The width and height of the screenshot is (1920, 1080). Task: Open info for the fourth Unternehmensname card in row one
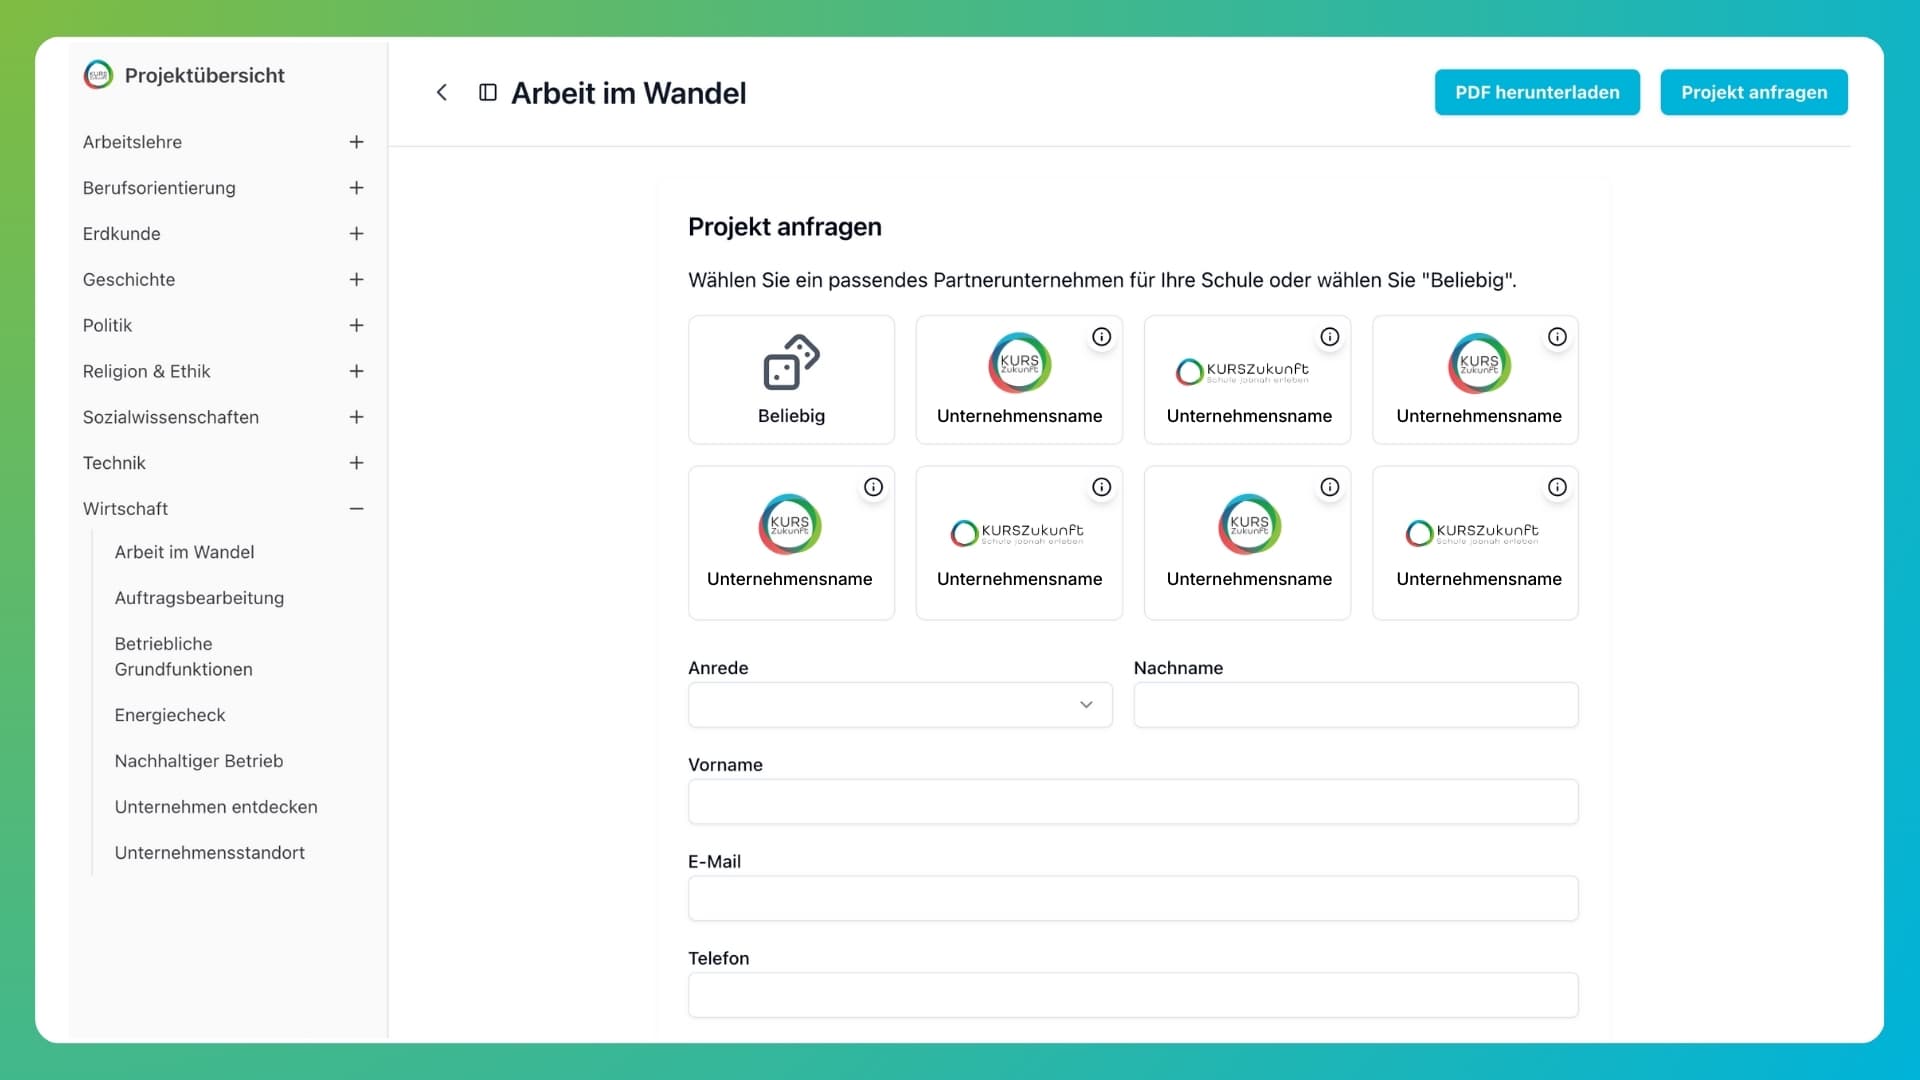[x=1558, y=337]
